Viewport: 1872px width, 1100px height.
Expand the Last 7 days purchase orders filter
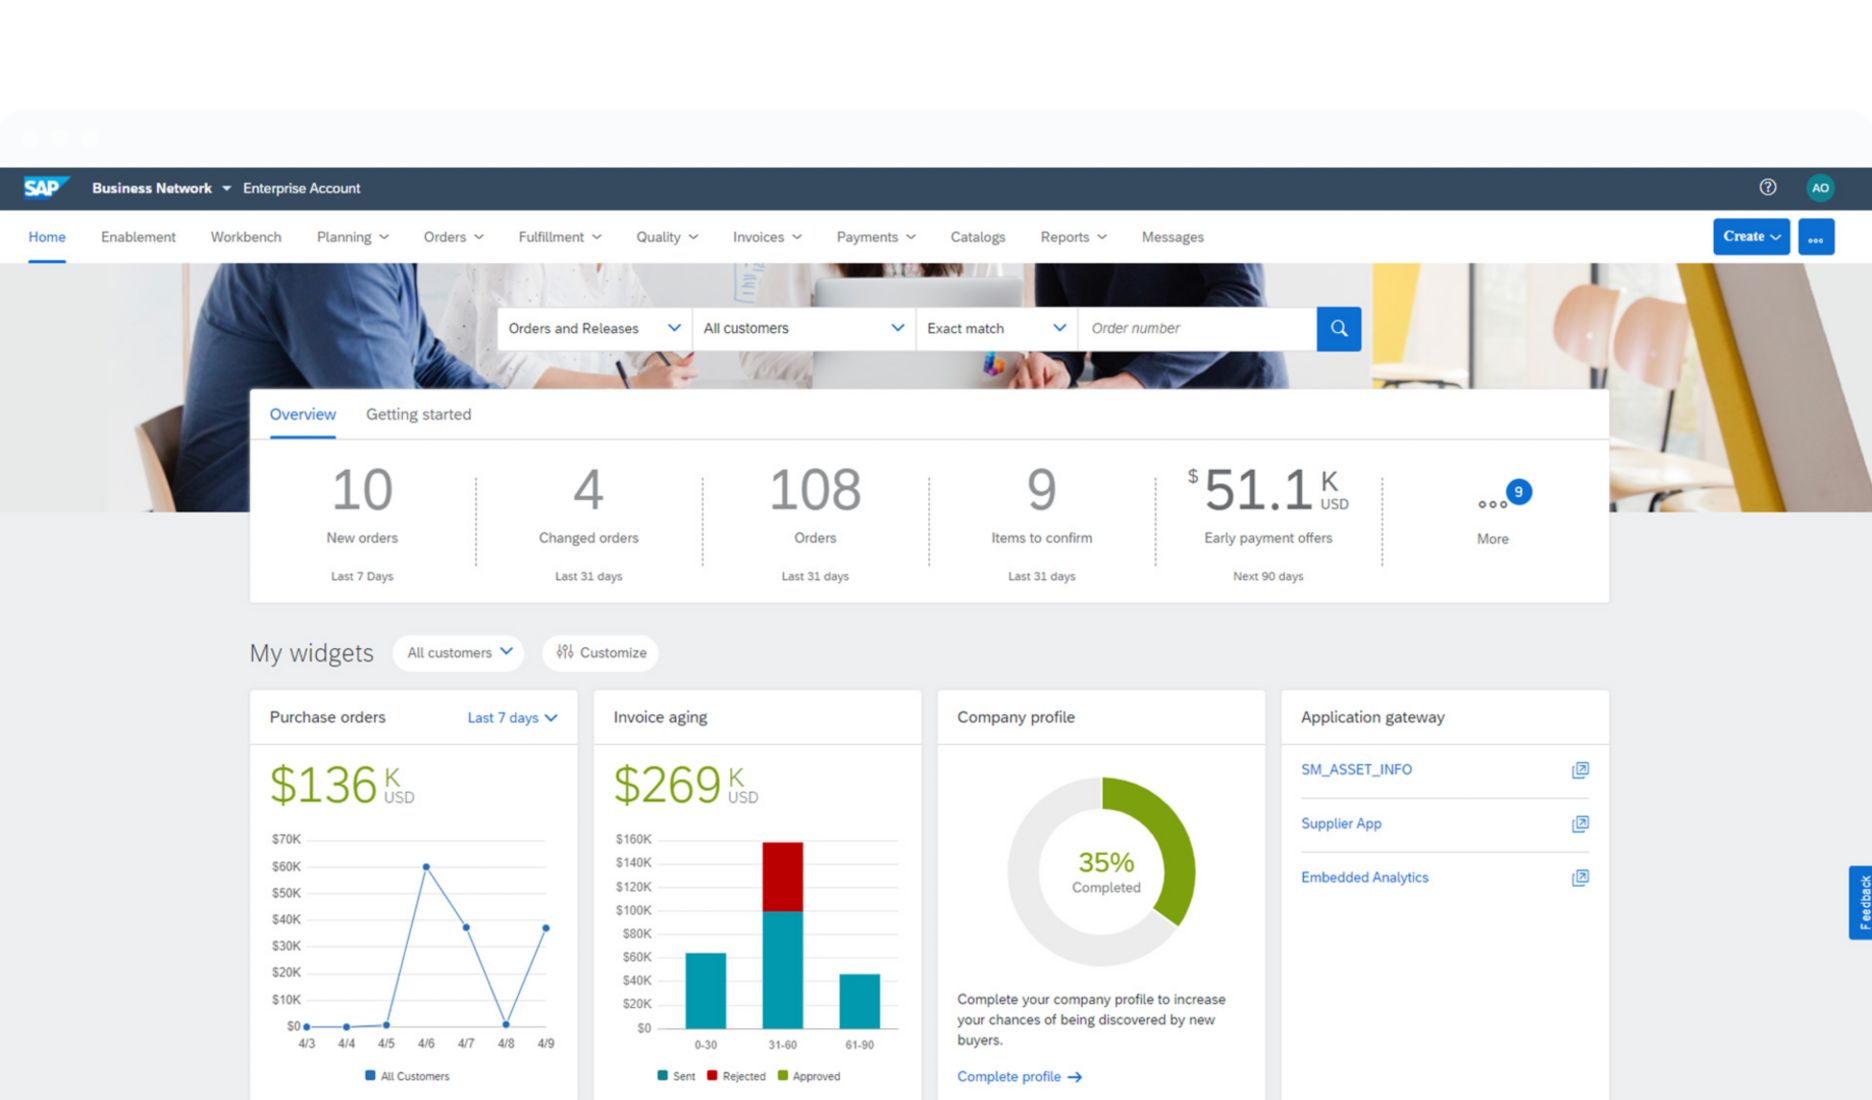pyautogui.click(x=511, y=717)
